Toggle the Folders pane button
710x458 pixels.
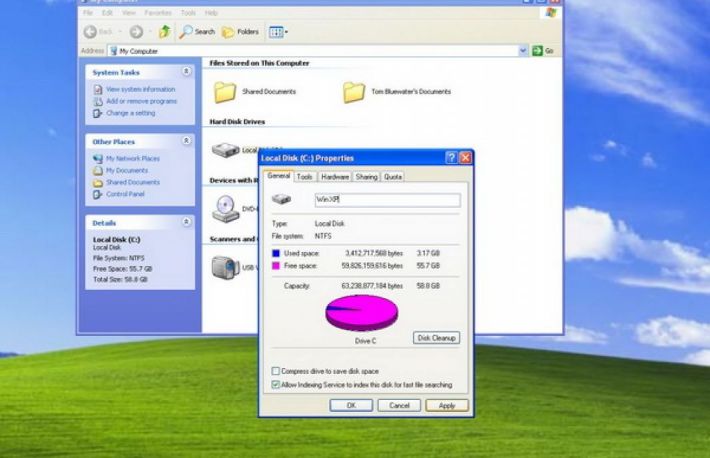tap(240, 32)
